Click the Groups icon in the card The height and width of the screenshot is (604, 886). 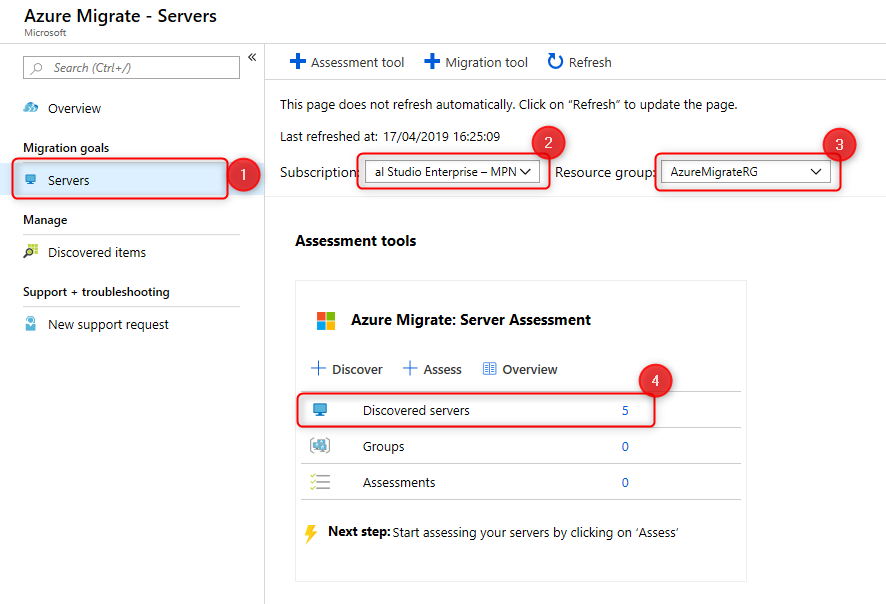pos(320,446)
